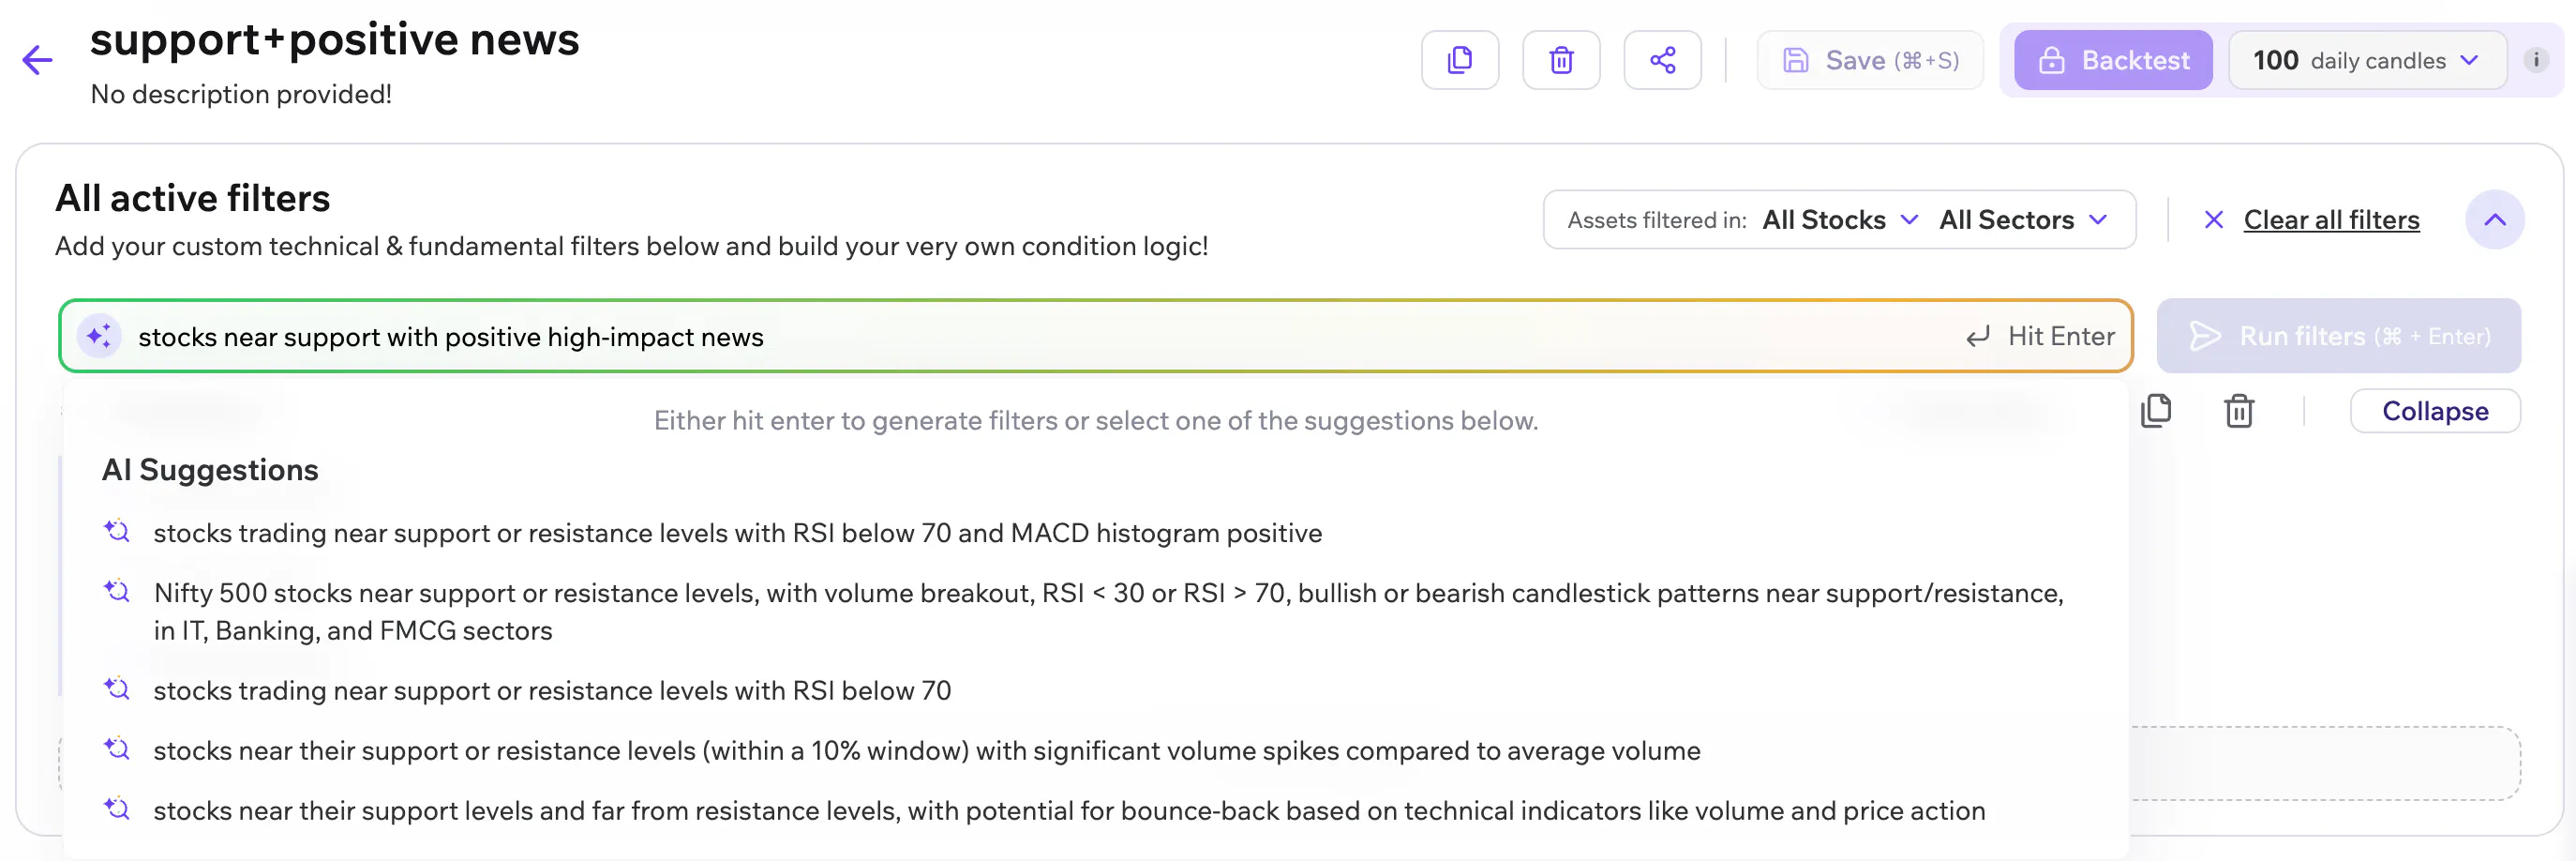Click the Clear all filters link
2576x861 pixels.
pos(2331,220)
